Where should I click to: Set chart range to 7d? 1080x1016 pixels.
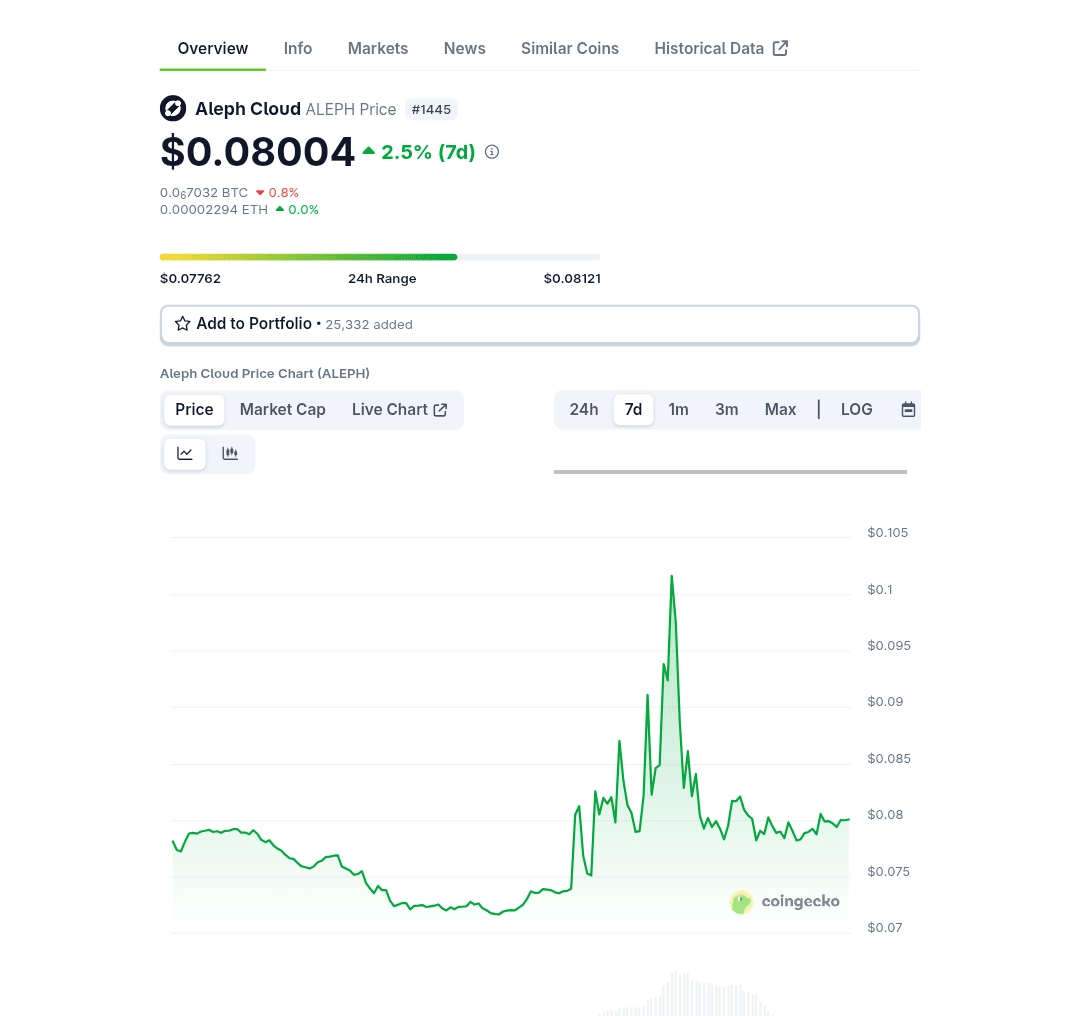[633, 410]
